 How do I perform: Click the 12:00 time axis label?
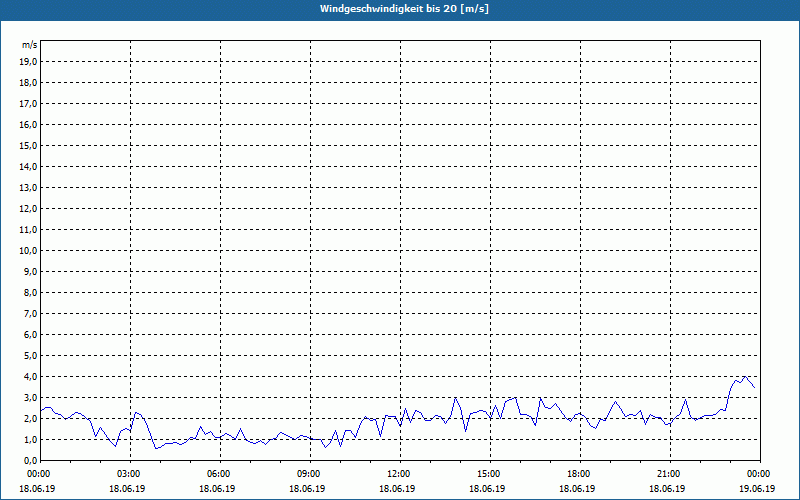click(x=399, y=474)
